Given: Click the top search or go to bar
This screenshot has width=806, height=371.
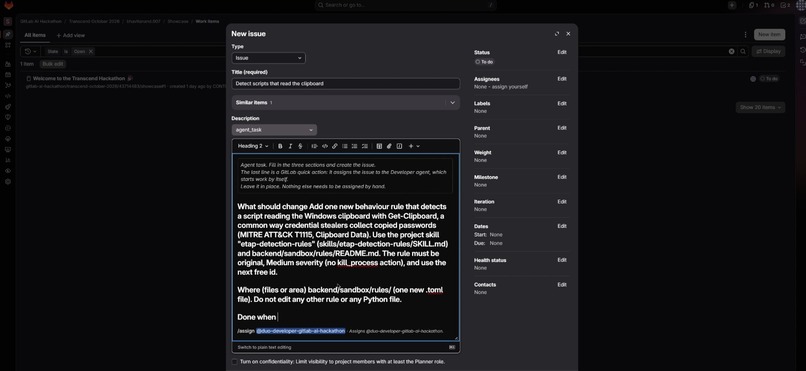Looking at the screenshot, I should pyautogui.click(x=406, y=5).
